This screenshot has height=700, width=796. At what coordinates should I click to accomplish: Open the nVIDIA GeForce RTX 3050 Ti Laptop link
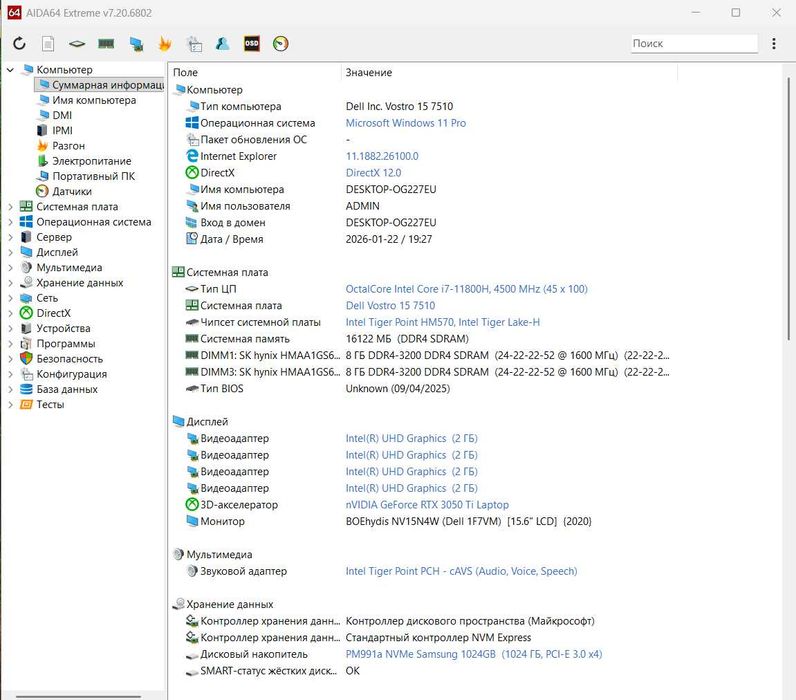point(427,505)
